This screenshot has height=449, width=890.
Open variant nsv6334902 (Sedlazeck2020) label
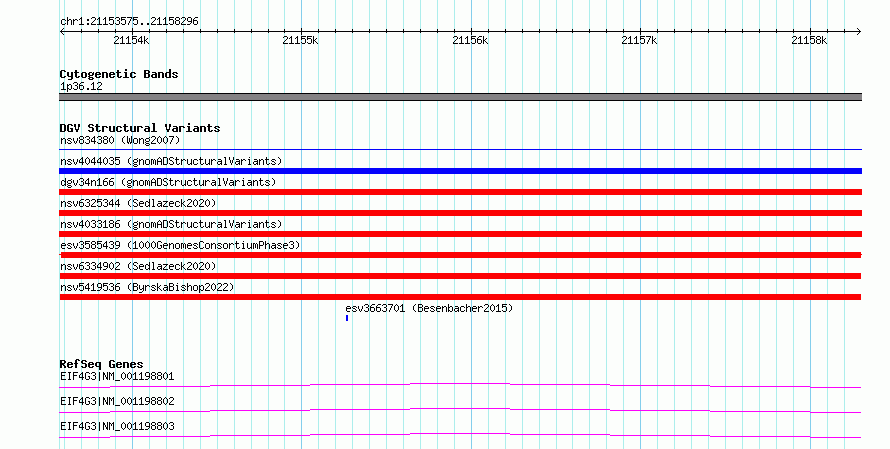138,266
